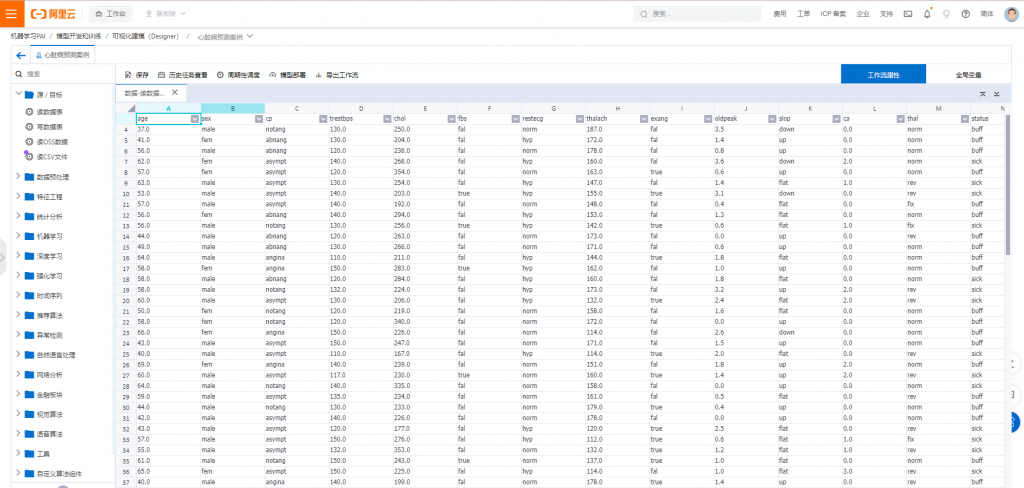1024x488 pixels.
Task: Collapse the 源/目标 folder
Action: tap(19, 95)
